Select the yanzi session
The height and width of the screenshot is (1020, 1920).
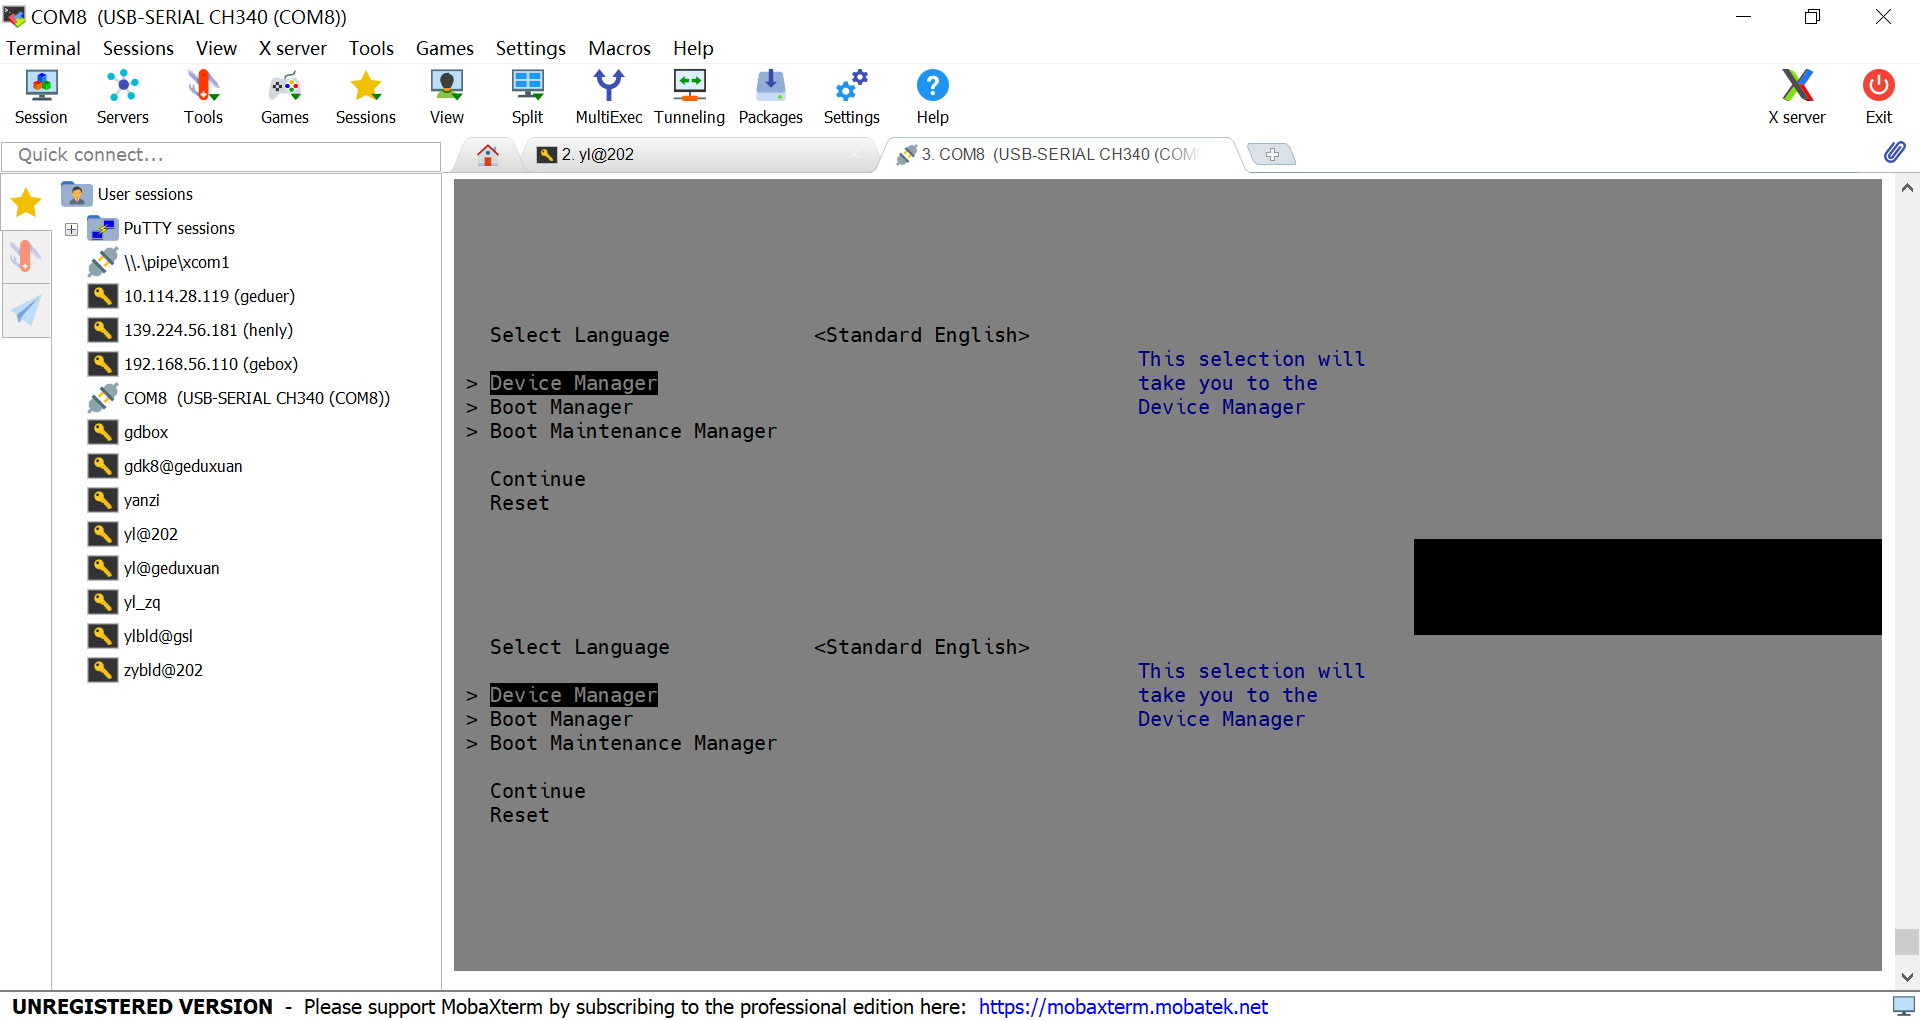[x=142, y=500]
